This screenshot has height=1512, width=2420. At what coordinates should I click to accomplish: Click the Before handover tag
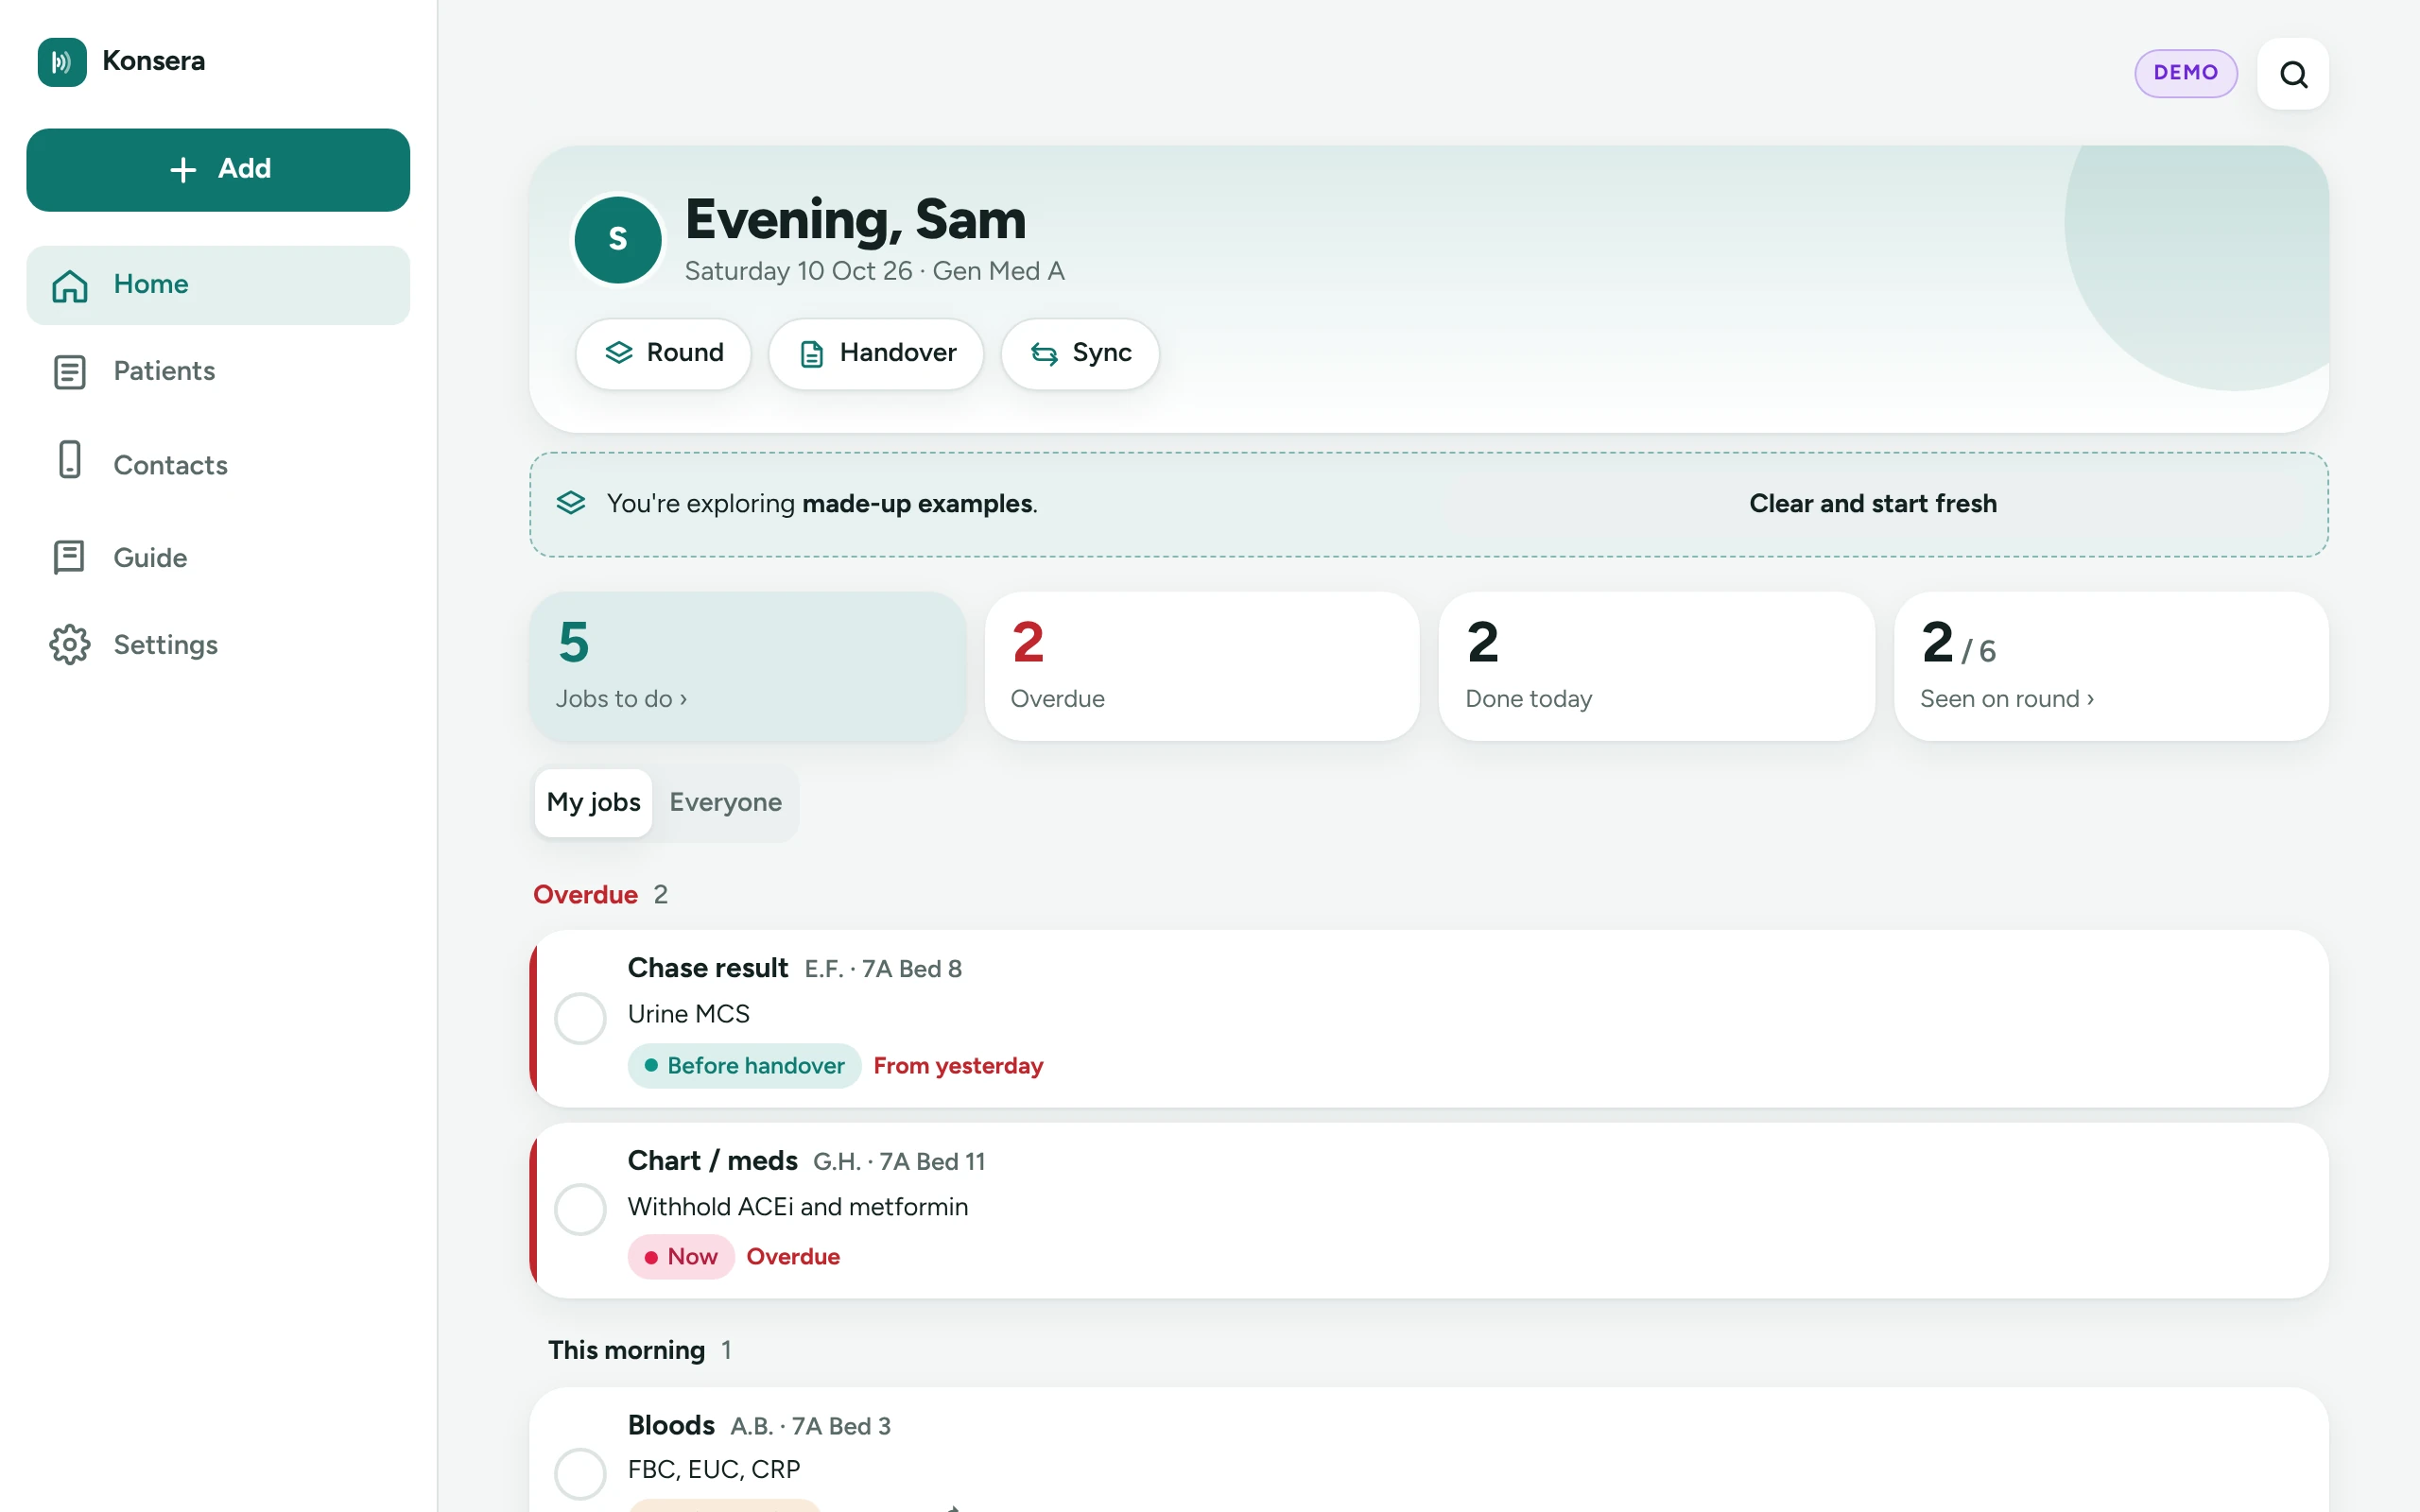pos(744,1066)
